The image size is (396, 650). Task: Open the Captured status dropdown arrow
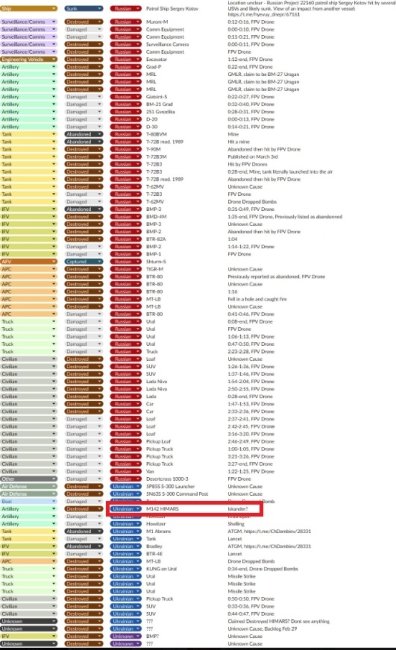click(x=100, y=262)
